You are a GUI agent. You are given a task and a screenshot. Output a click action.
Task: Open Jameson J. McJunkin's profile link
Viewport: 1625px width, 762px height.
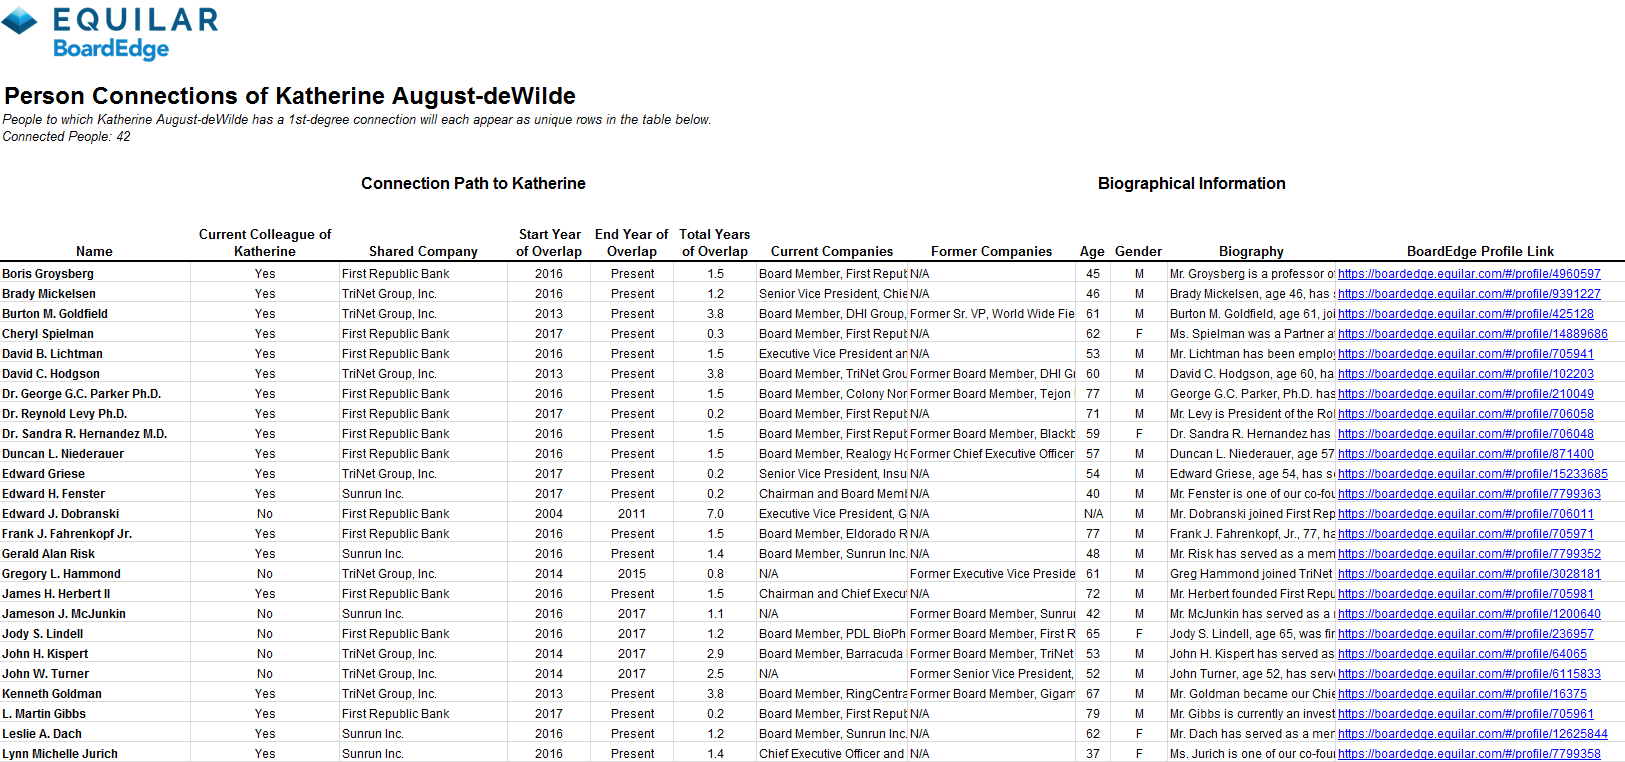pos(1469,614)
